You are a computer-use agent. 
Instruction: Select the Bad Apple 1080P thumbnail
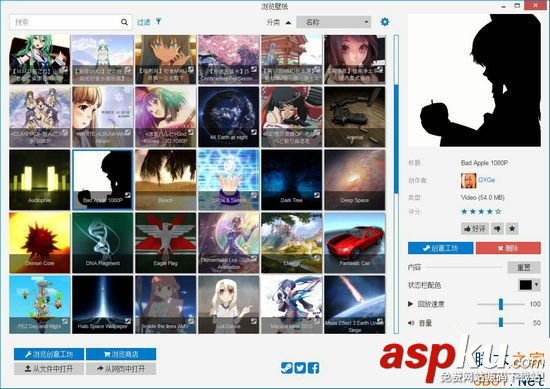(x=103, y=180)
